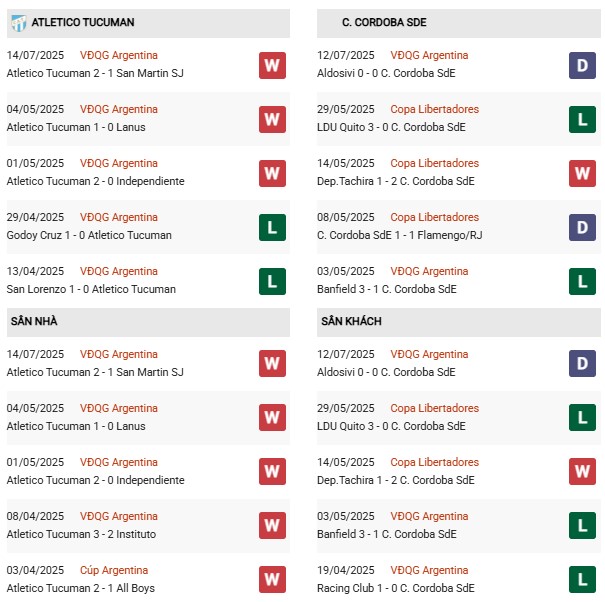
Task: Click W badge for Dep.Tachira match under SÂN KHÁCH
Action: (x=582, y=472)
